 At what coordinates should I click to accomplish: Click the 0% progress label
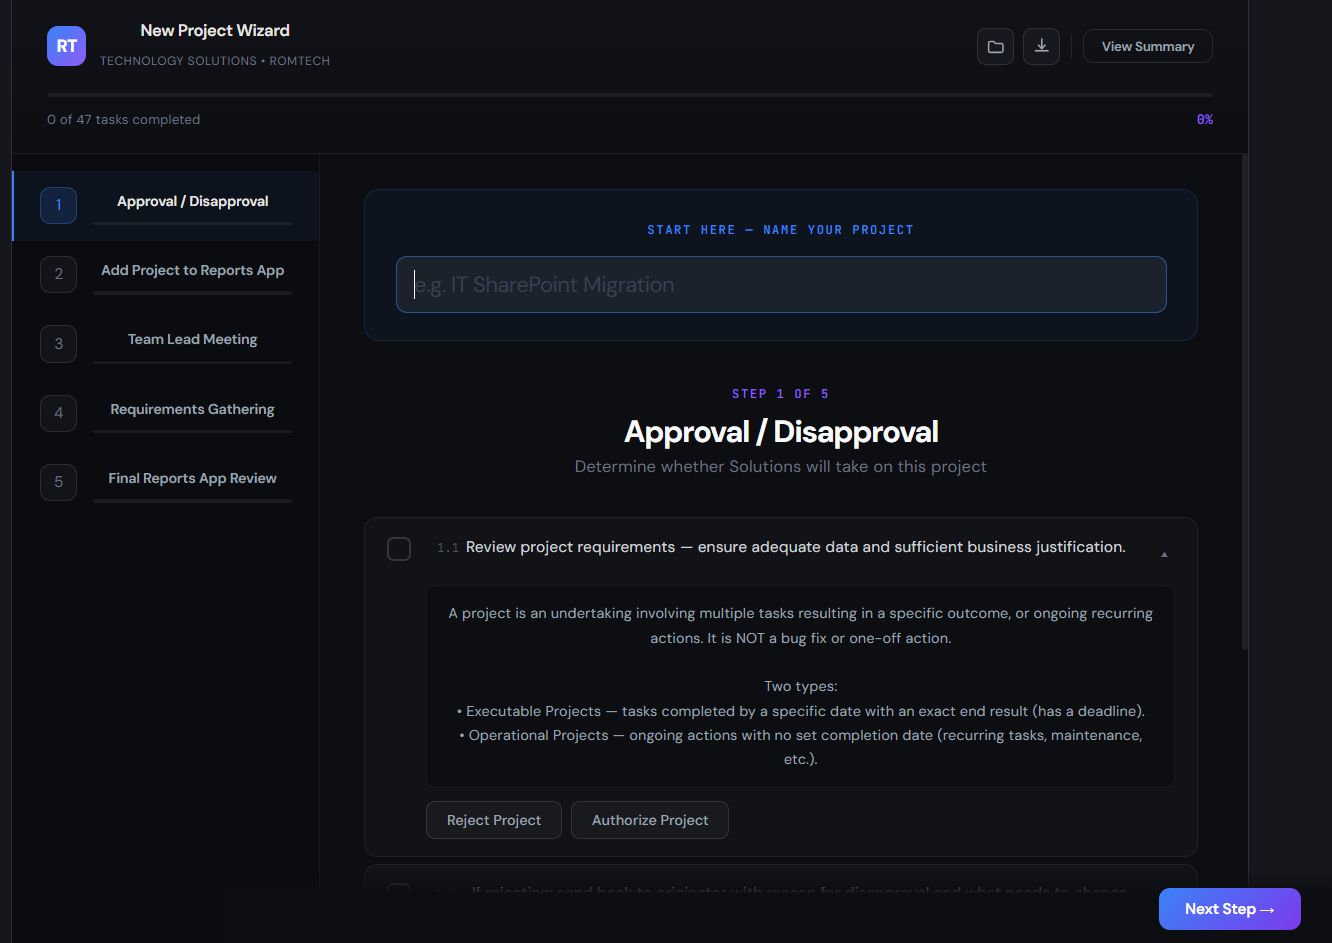click(x=1205, y=120)
